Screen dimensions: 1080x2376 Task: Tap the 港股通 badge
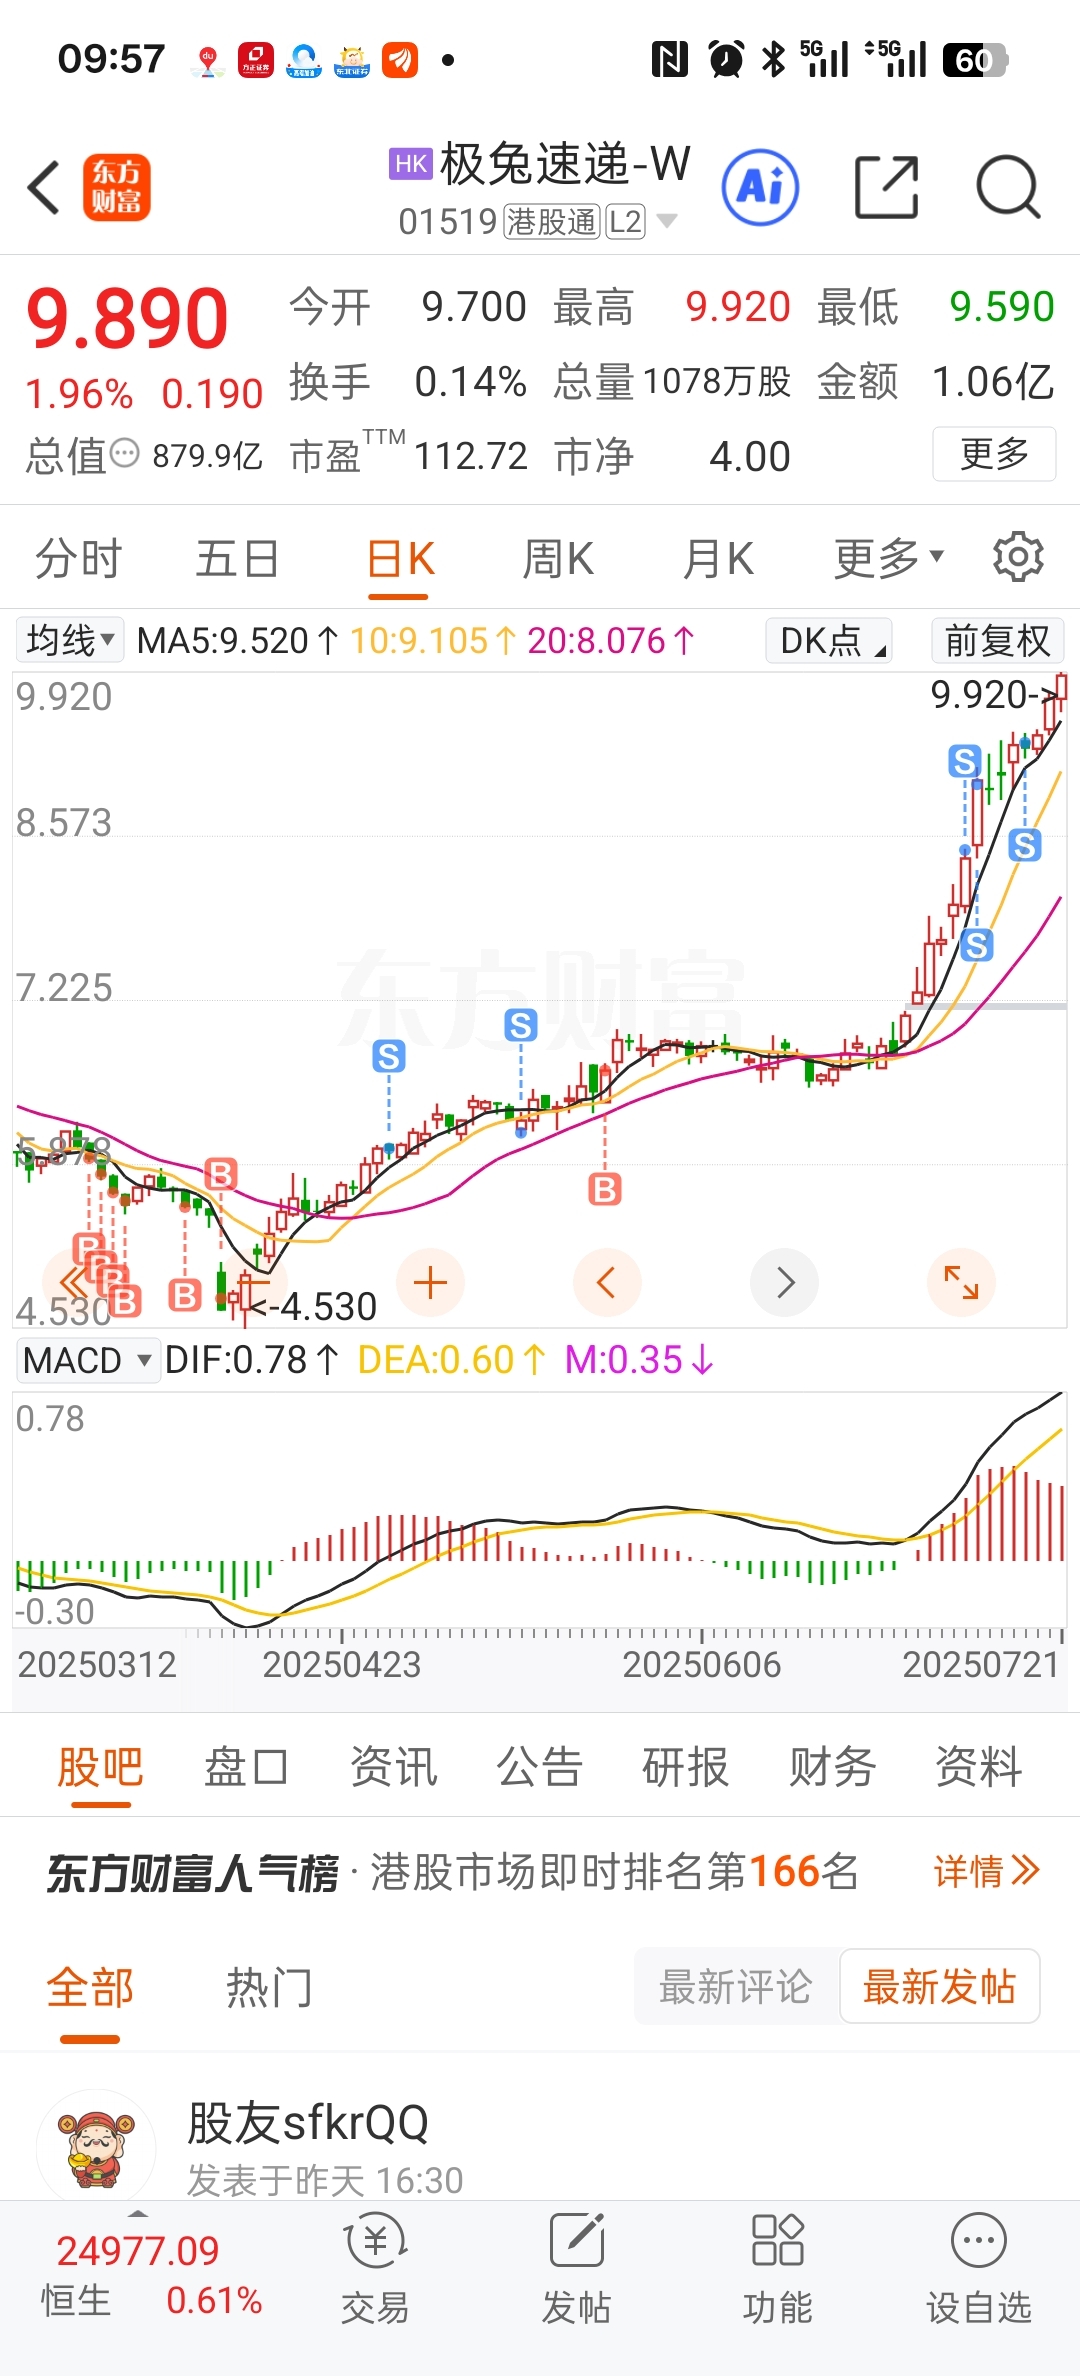[552, 221]
